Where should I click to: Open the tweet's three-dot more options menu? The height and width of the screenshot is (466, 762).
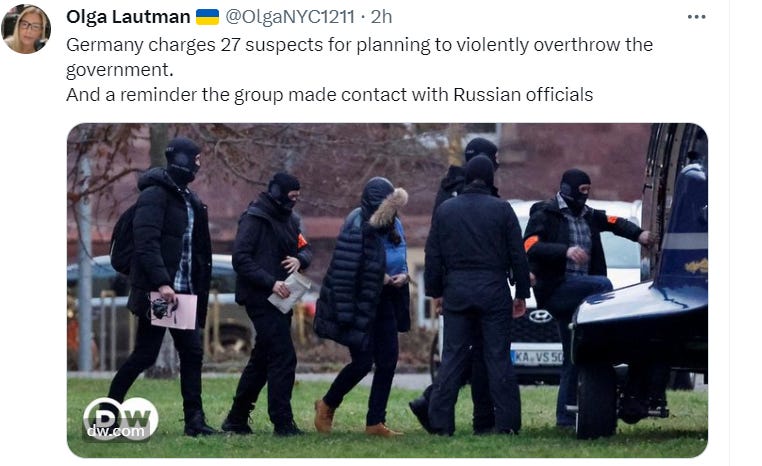tap(696, 17)
